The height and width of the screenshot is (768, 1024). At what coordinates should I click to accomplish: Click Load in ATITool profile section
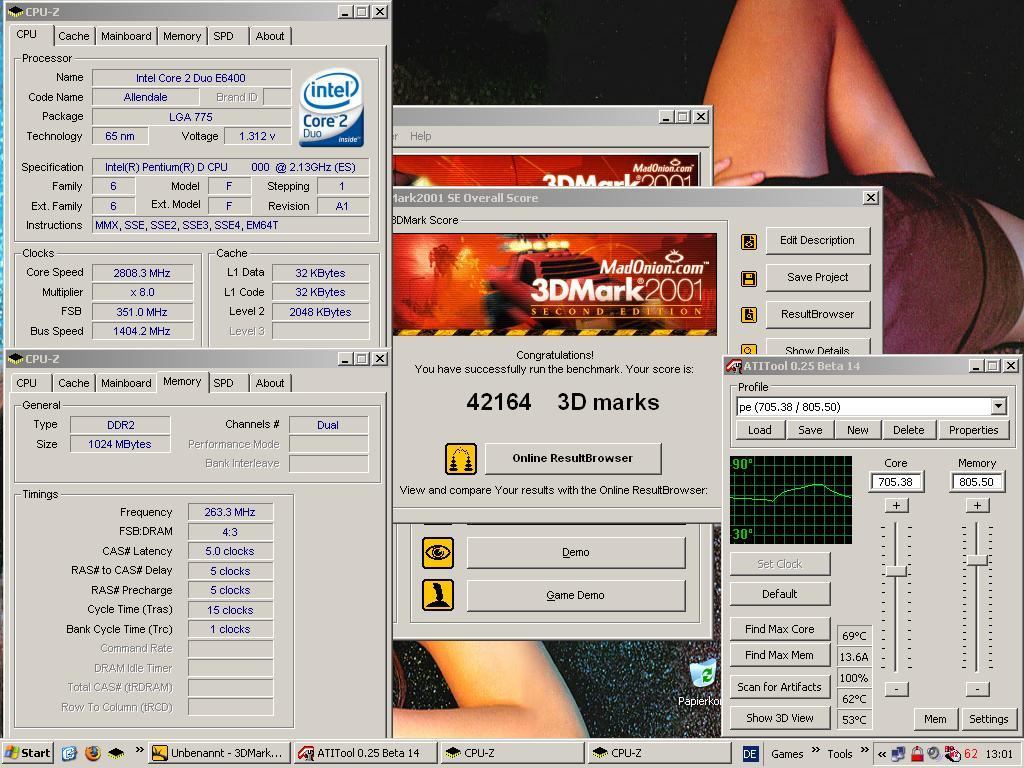click(760, 430)
